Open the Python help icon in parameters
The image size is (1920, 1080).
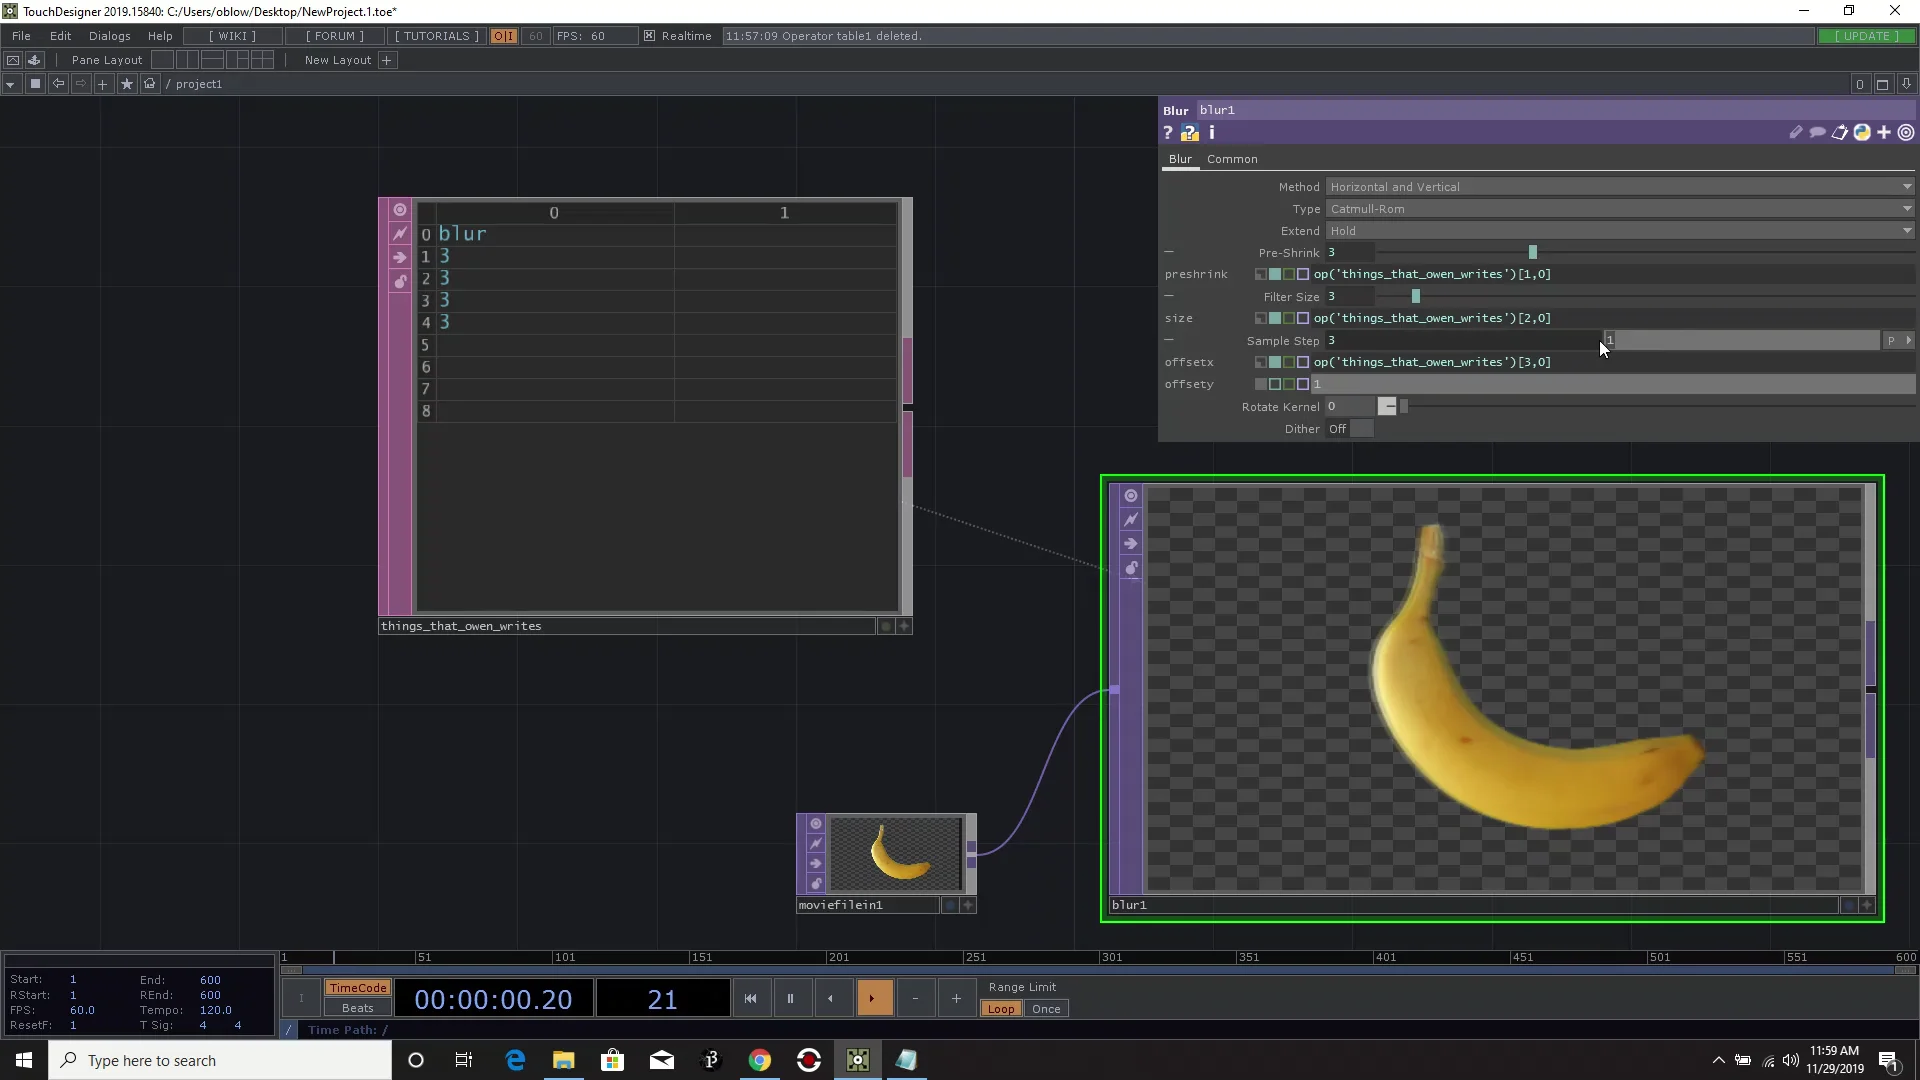pyautogui.click(x=1189, y=133)
